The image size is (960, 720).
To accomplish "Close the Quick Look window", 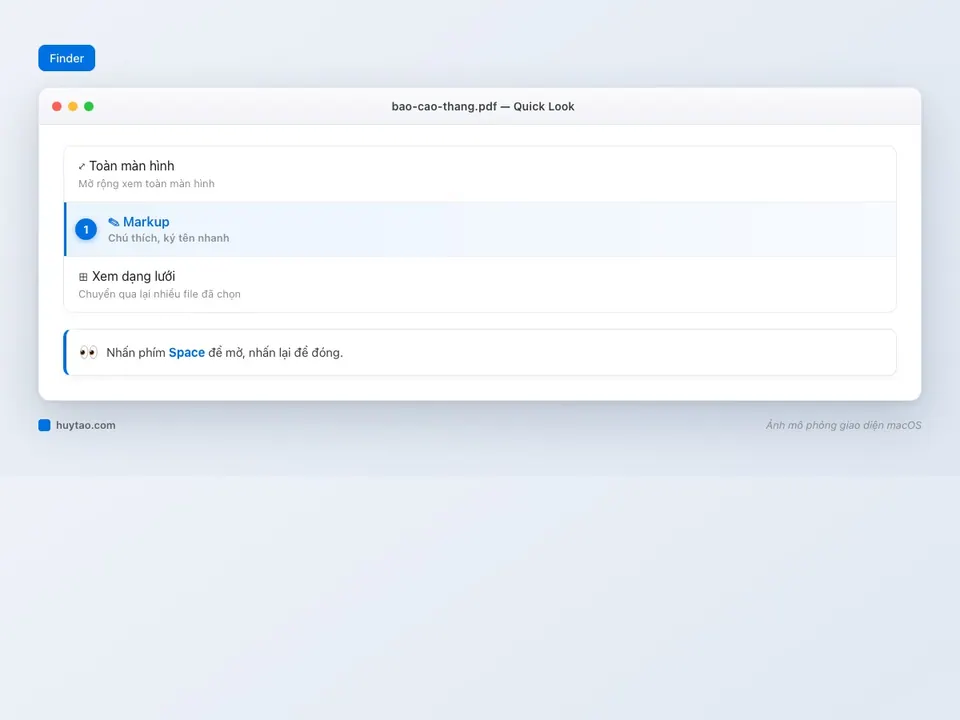I will pos(57,107).
